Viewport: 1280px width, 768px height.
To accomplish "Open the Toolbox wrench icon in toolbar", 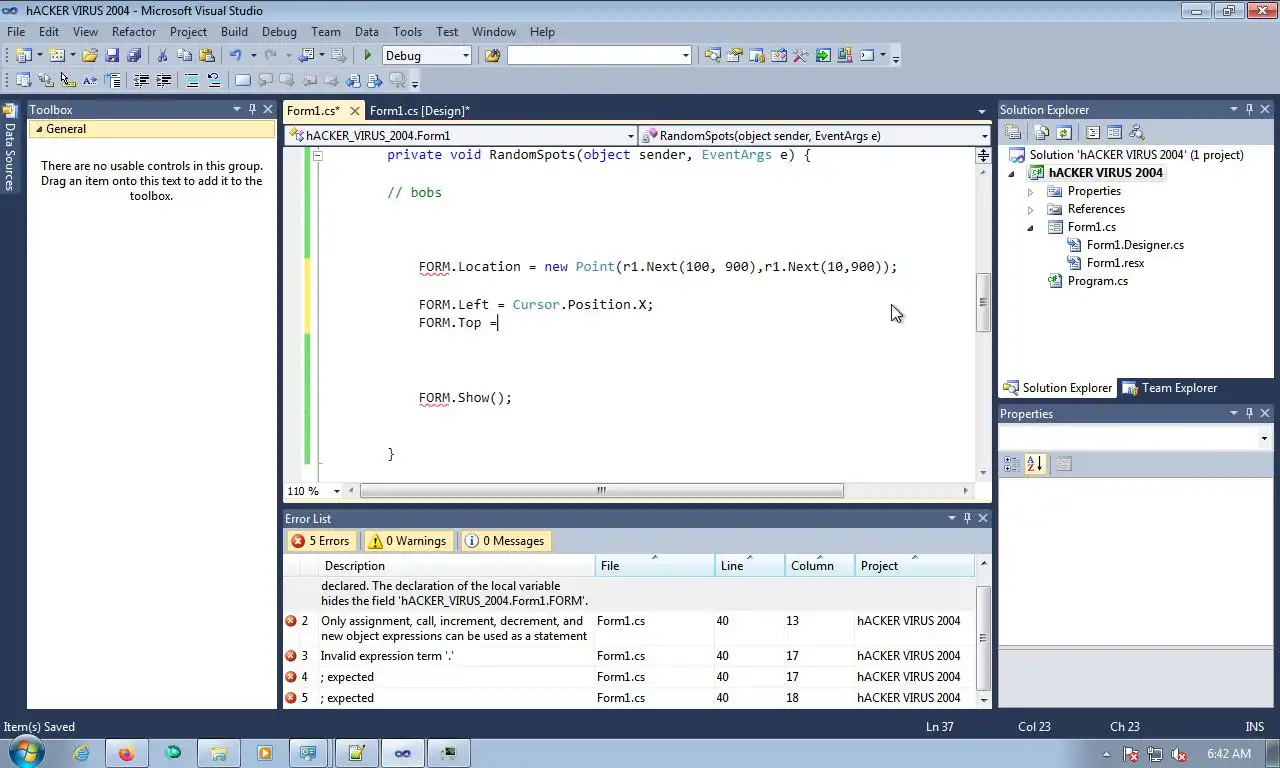I will pos(800,56).
